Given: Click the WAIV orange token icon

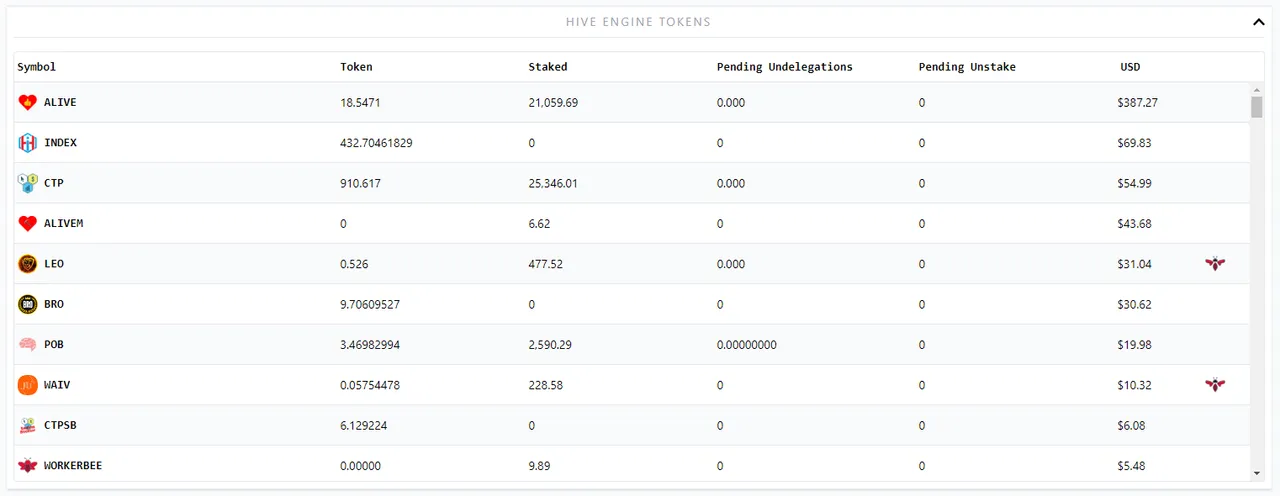Looking at the screenshot, I should pos(27,385).
